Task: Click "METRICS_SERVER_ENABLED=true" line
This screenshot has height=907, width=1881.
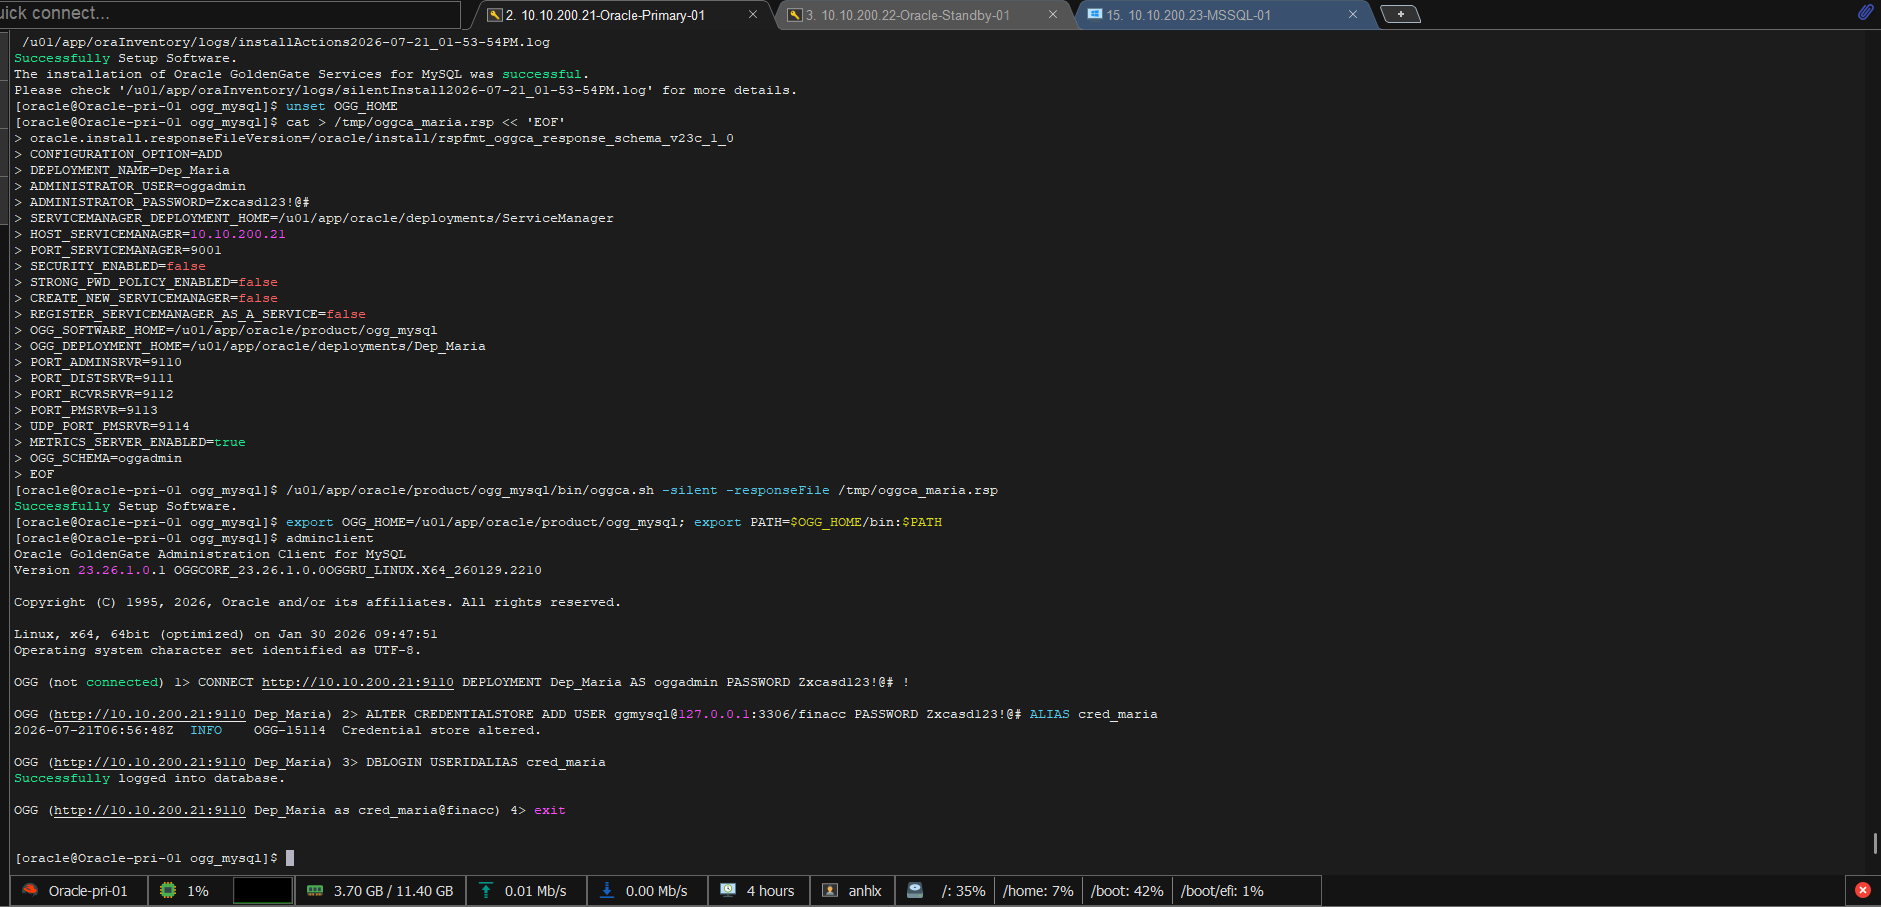Action: [138, 442]
